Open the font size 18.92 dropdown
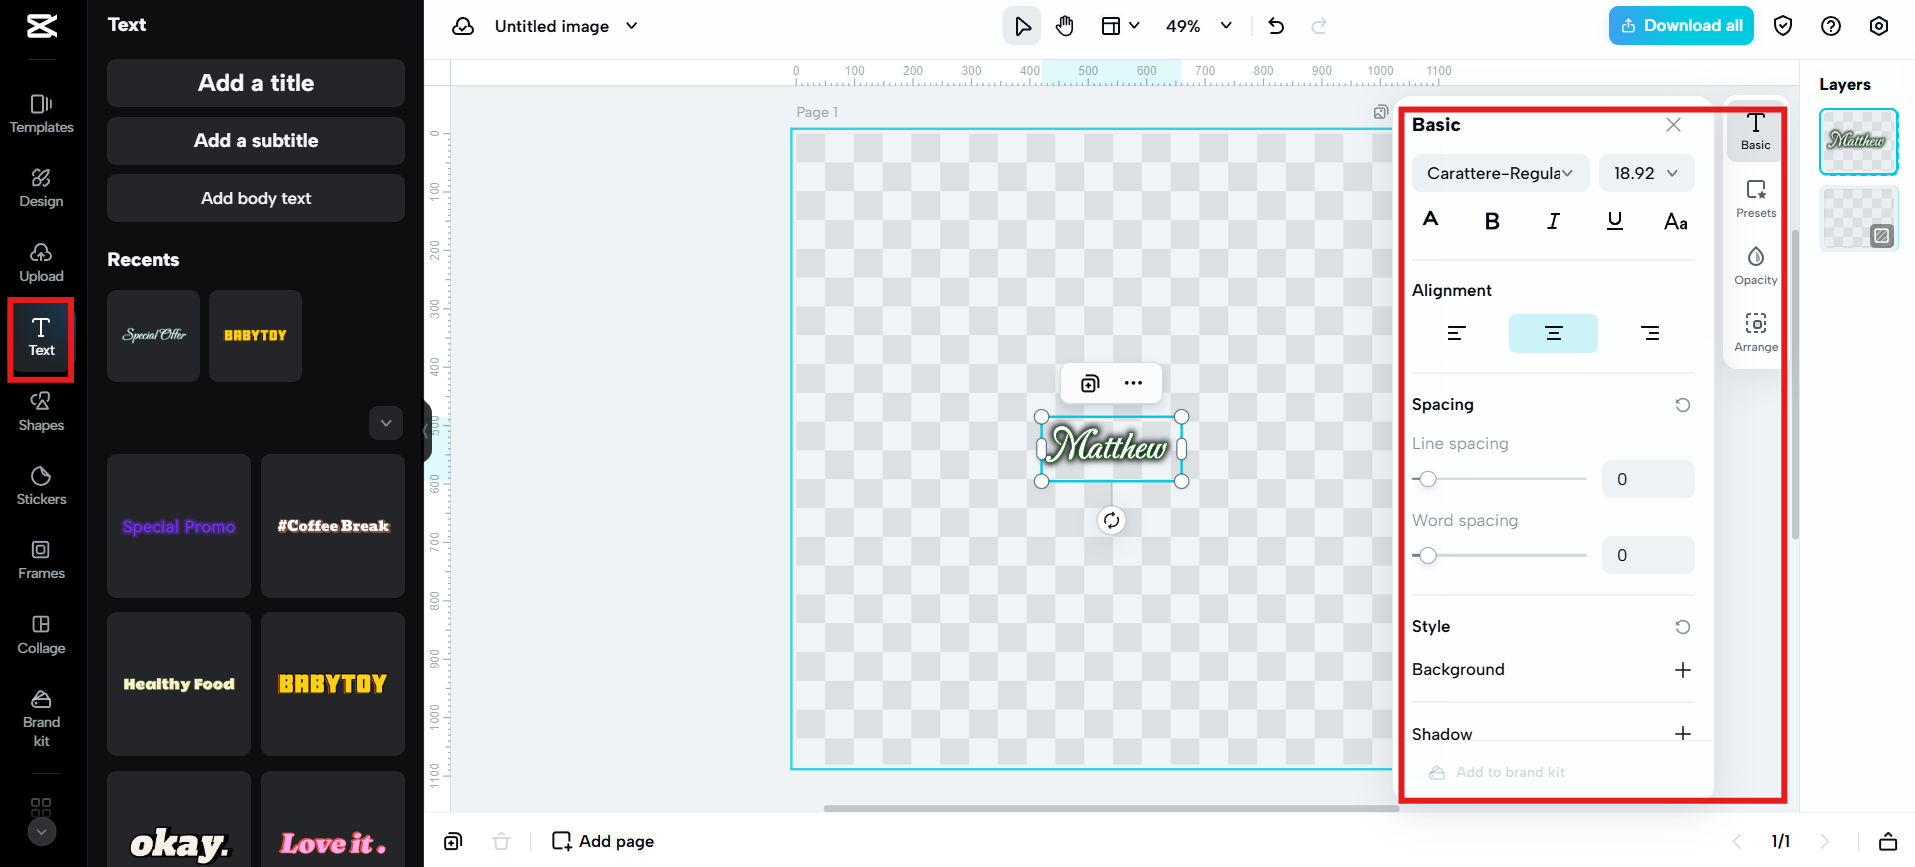The image size is (1915, 867). point(1645,173)
